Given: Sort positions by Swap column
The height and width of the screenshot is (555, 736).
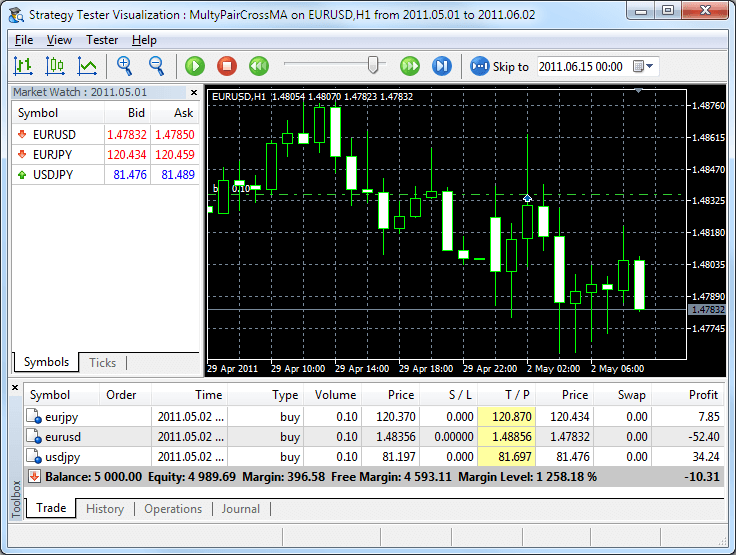Looking at the screenshot, I should coord(622,395).
